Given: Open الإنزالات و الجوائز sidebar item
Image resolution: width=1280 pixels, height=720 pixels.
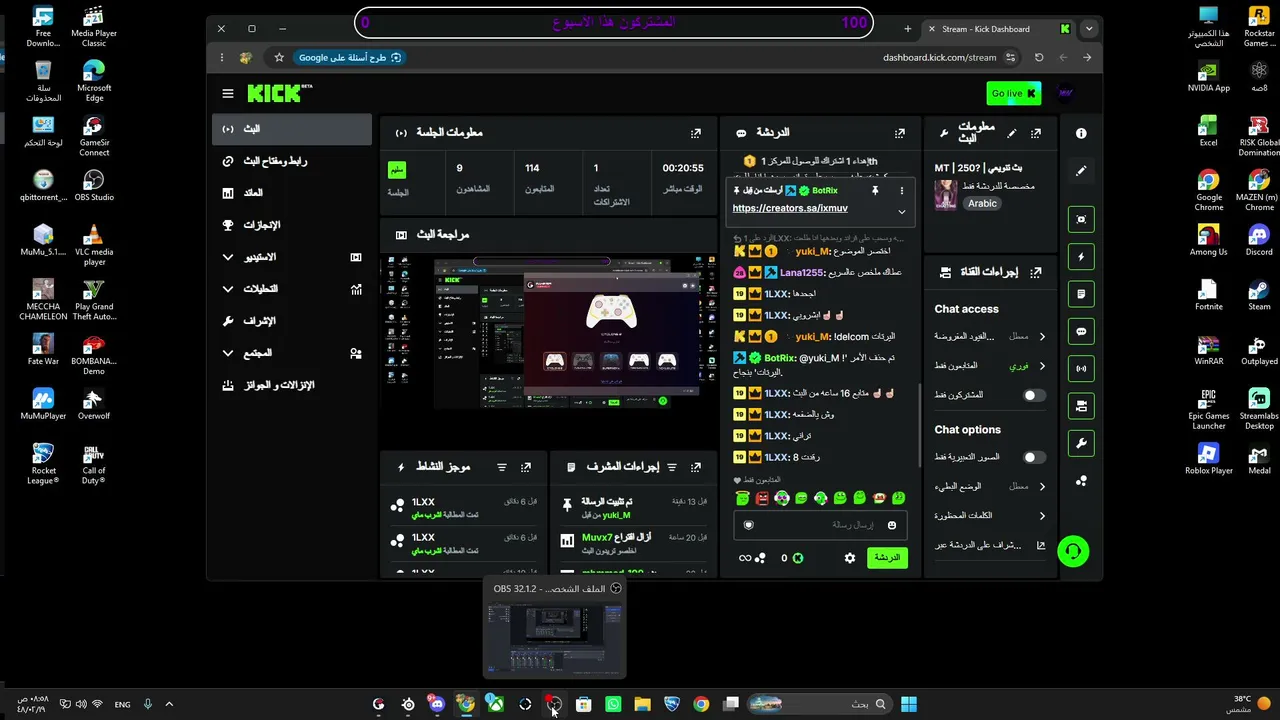Looking at the screenshot, I should [292, 385].
